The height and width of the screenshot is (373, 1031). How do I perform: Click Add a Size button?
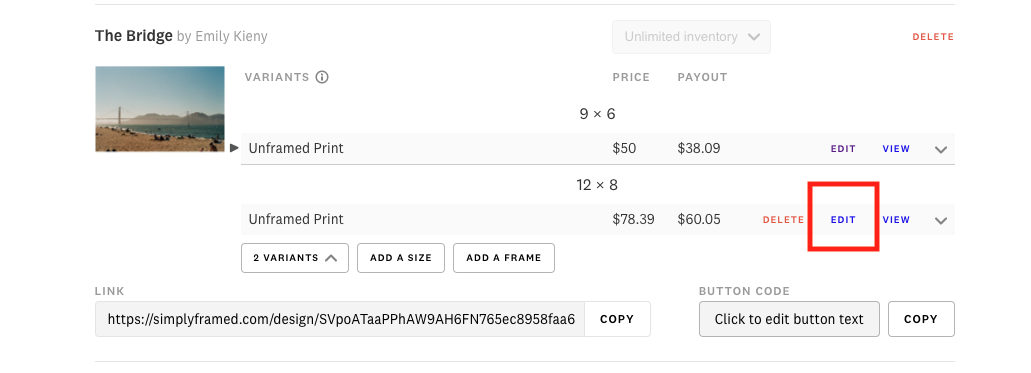[x=400, y=258]
